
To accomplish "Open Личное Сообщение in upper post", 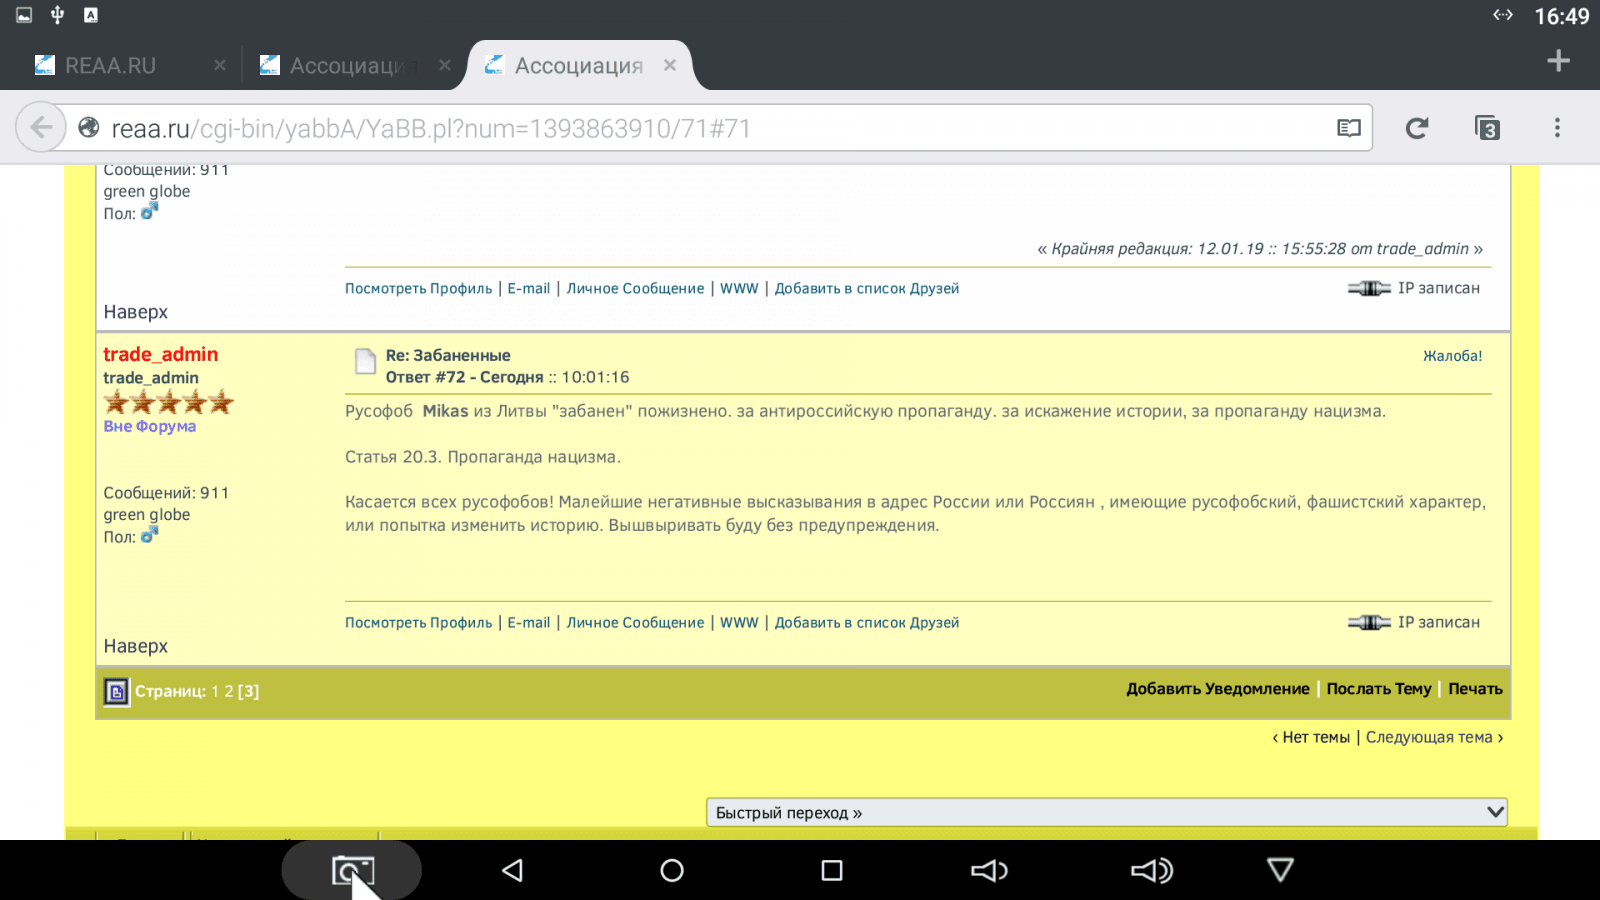I will (635, 288).
